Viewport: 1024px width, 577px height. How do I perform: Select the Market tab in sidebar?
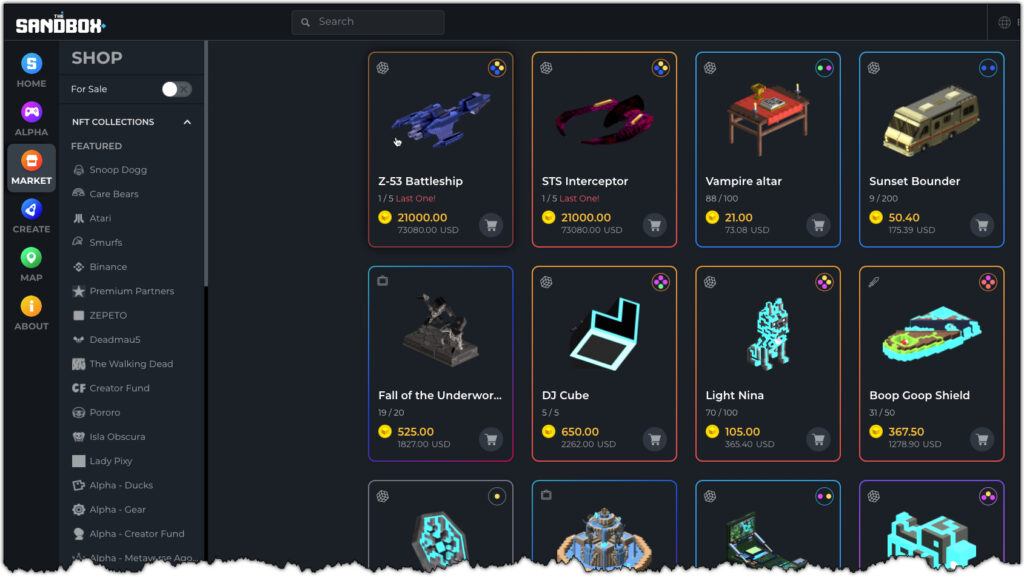pos(31,168)
